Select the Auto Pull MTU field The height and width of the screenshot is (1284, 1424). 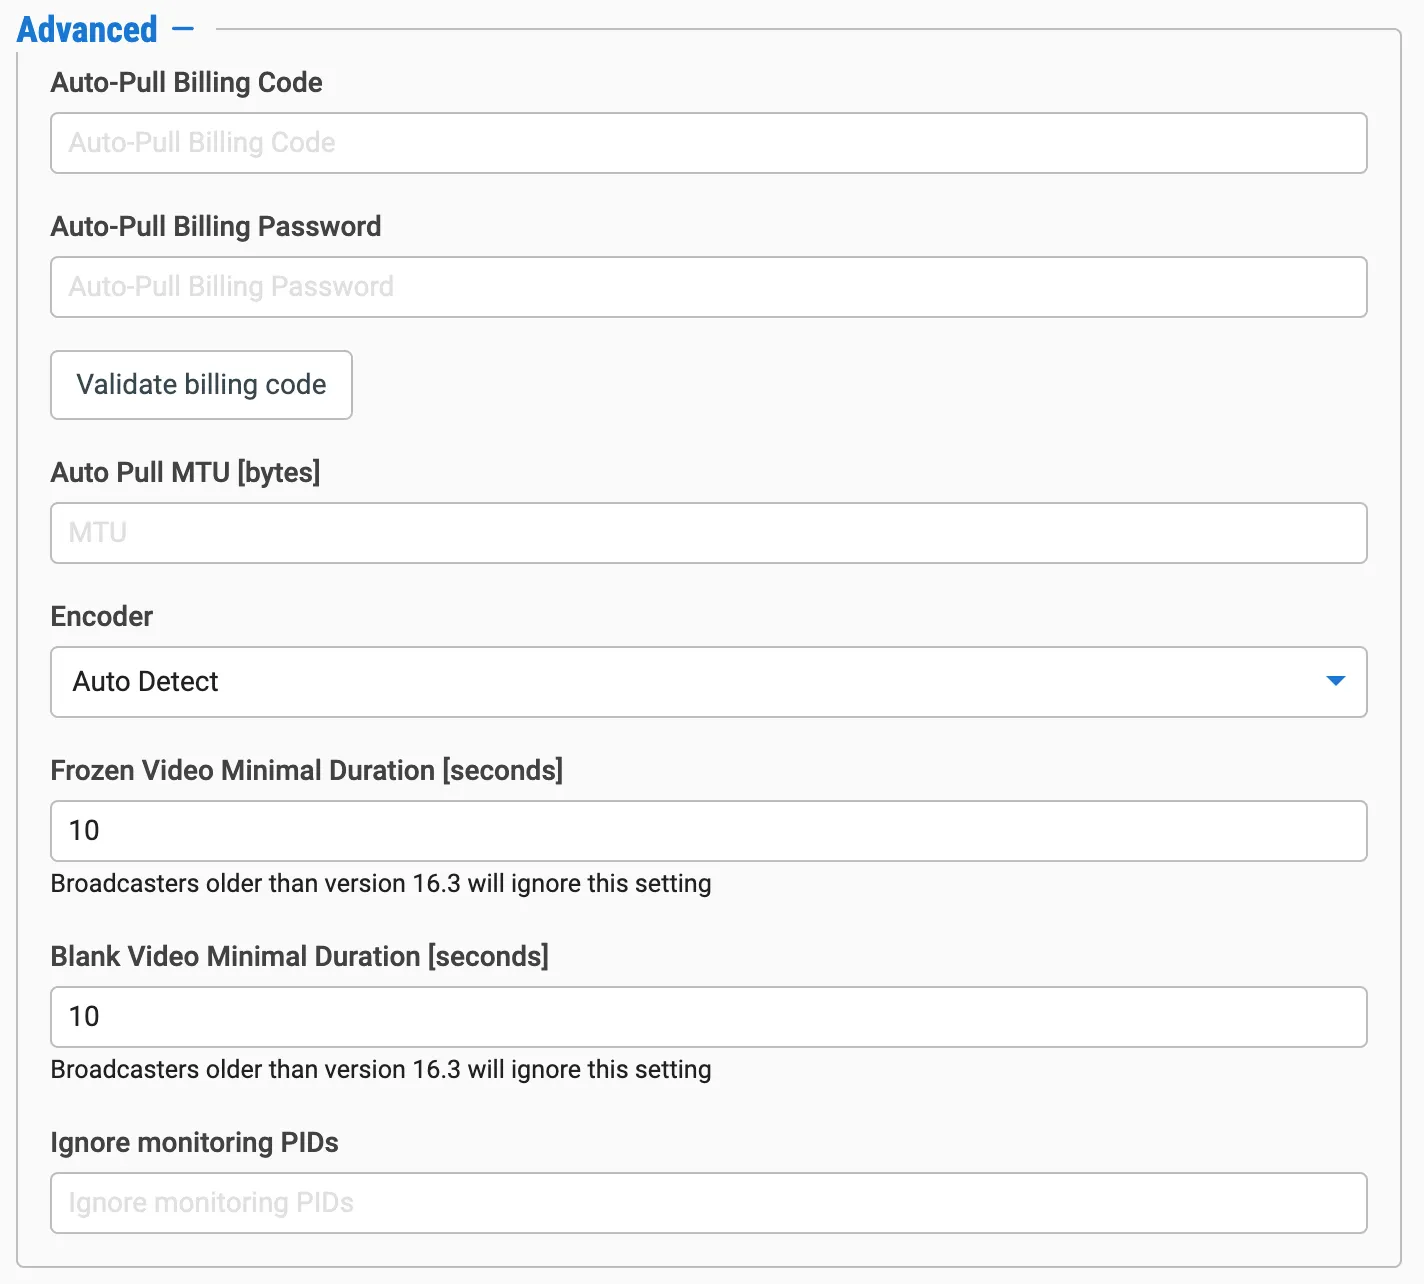[x=708, y=533]
